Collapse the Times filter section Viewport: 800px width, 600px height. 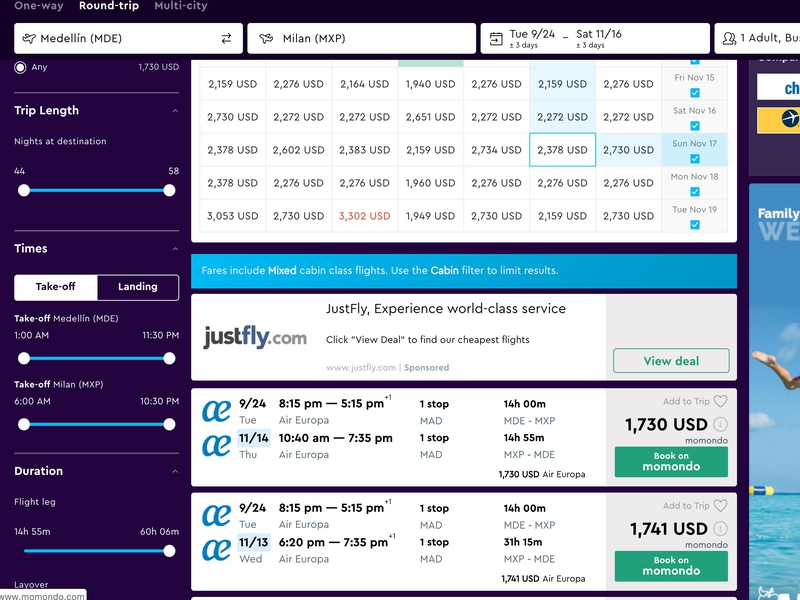coord(175,248)
